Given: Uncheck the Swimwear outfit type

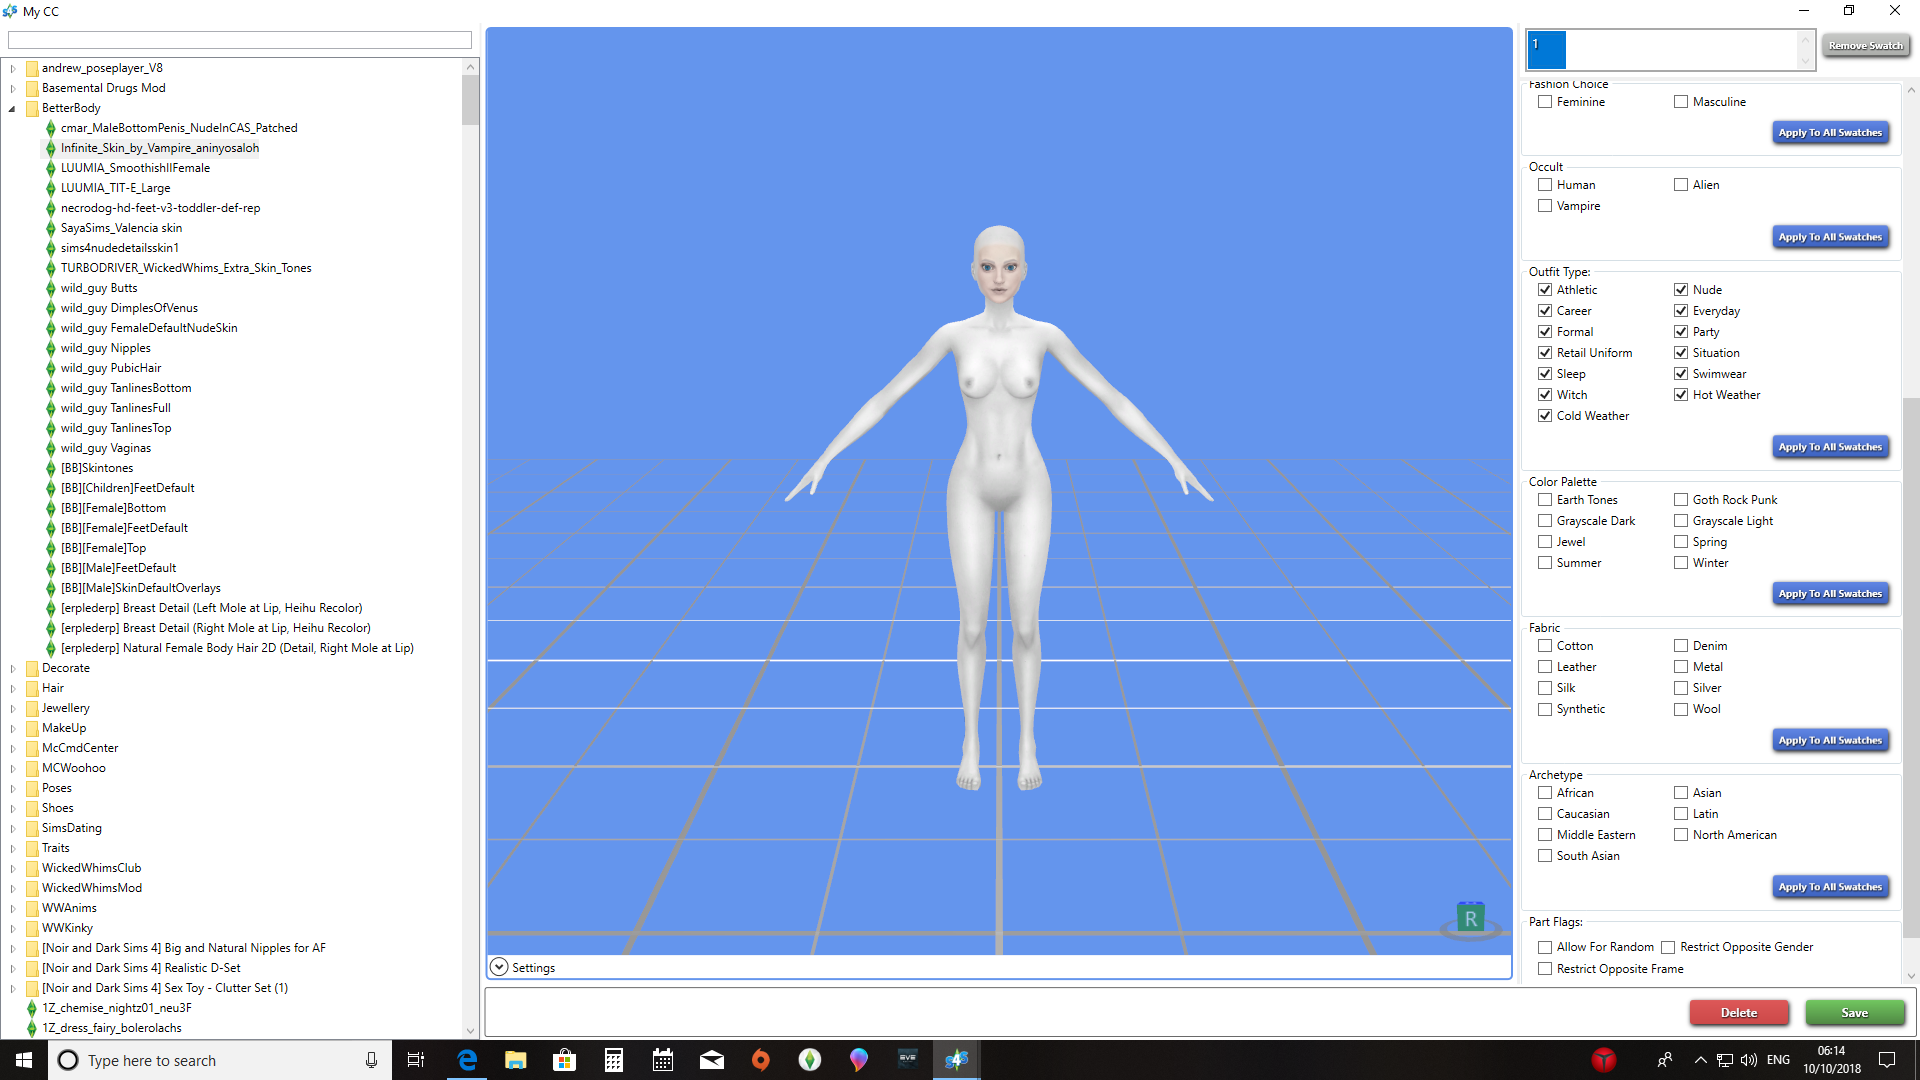Looking at the screenshot, I should (1681, 374).
